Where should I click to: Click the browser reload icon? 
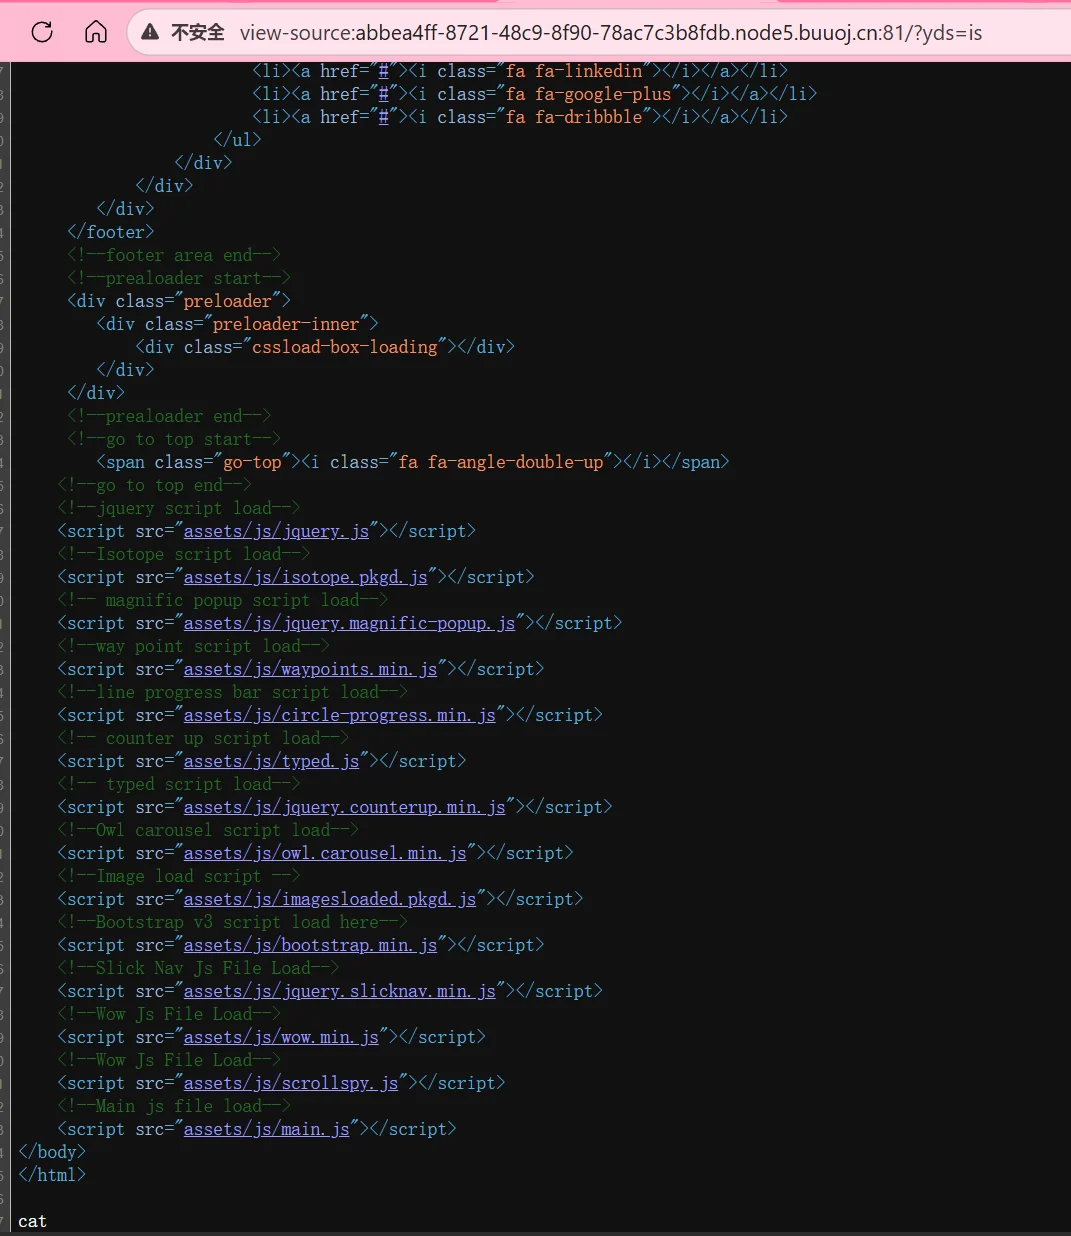[x=42, y=32]
